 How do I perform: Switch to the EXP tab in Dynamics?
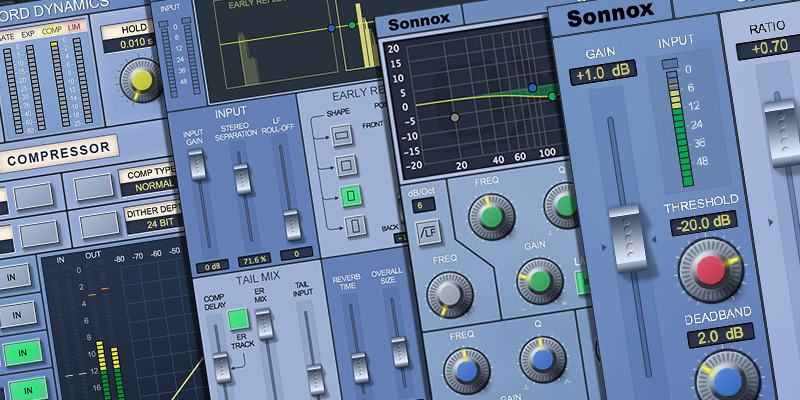30,34
